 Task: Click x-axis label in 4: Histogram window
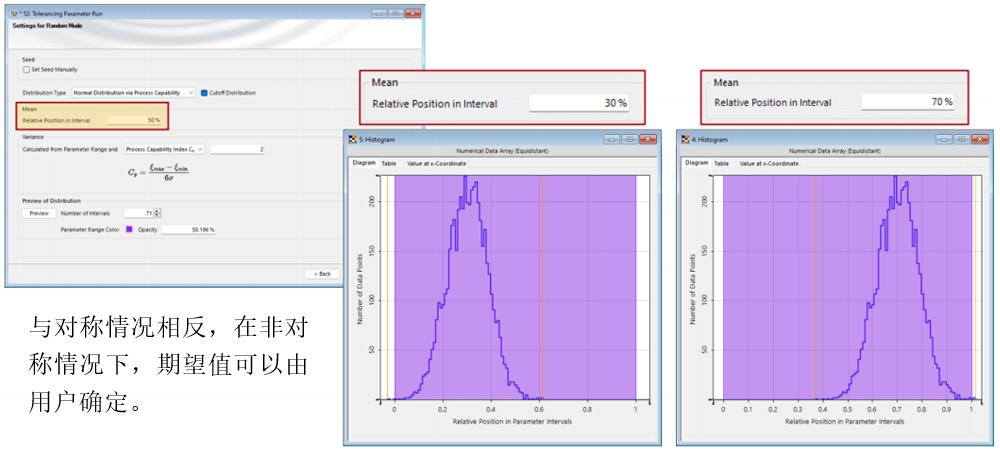point(844,421)
